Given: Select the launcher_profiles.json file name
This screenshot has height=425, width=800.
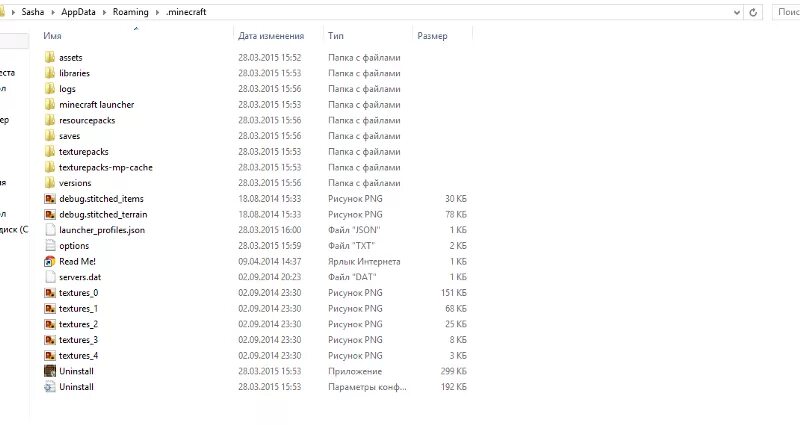Looking at the screenshot, I should (x=102, y=230).
